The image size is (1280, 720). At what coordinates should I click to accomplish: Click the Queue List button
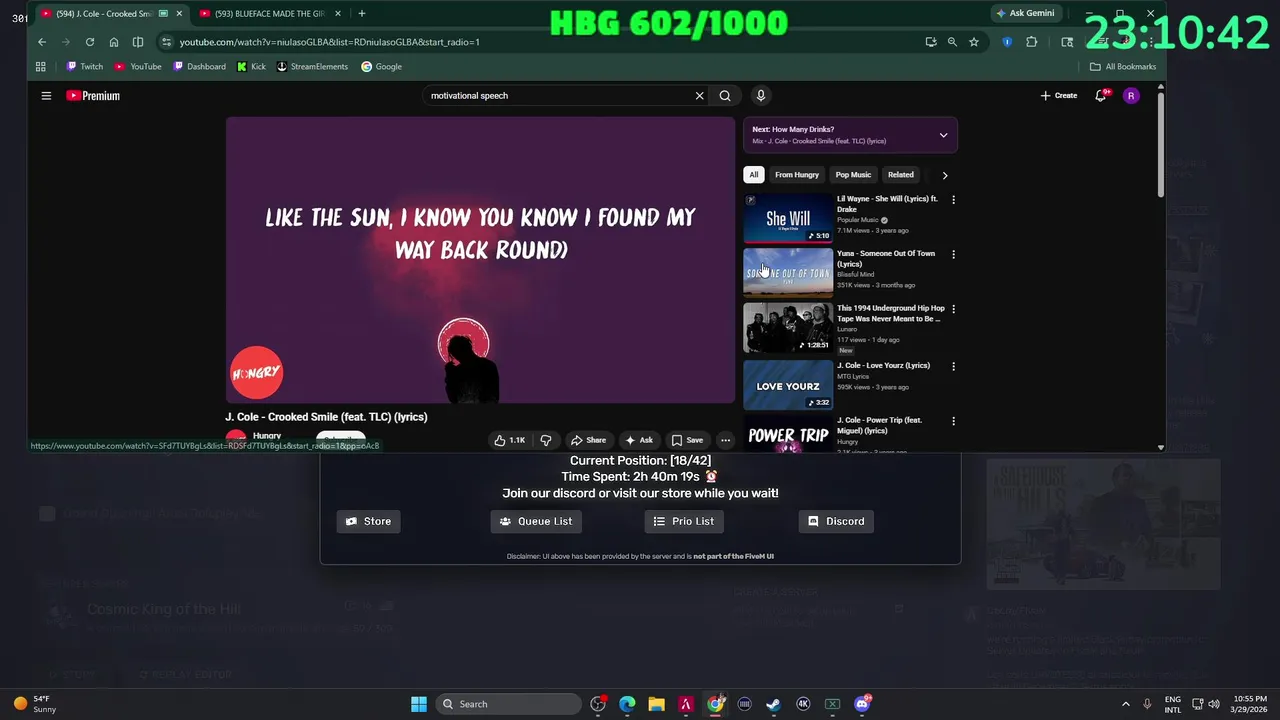(x=536, y=521)
